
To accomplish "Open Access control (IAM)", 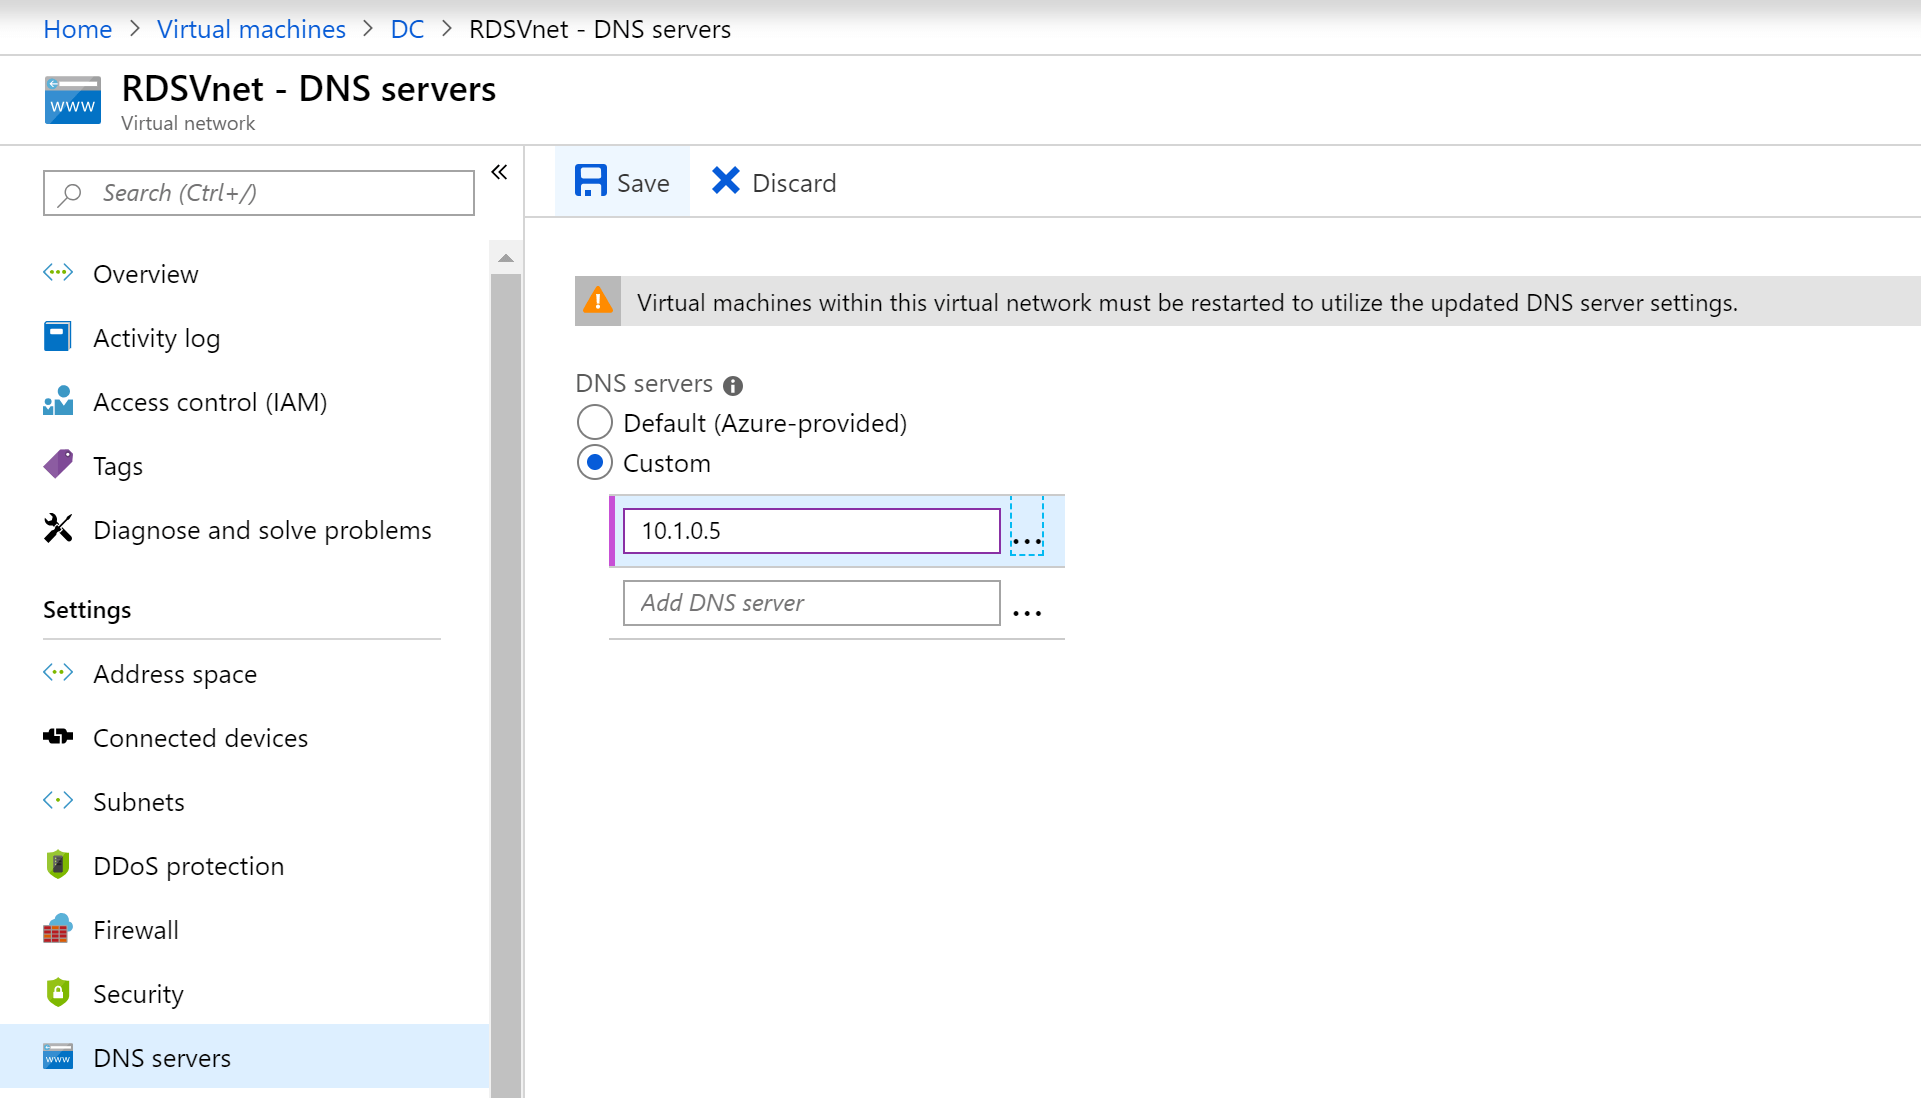I will click(x=209, y=401).
